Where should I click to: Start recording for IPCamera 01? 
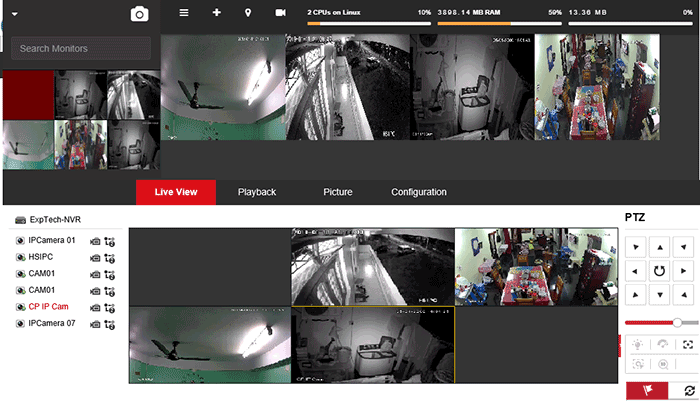pyautogui.click(x=95, y=242)
